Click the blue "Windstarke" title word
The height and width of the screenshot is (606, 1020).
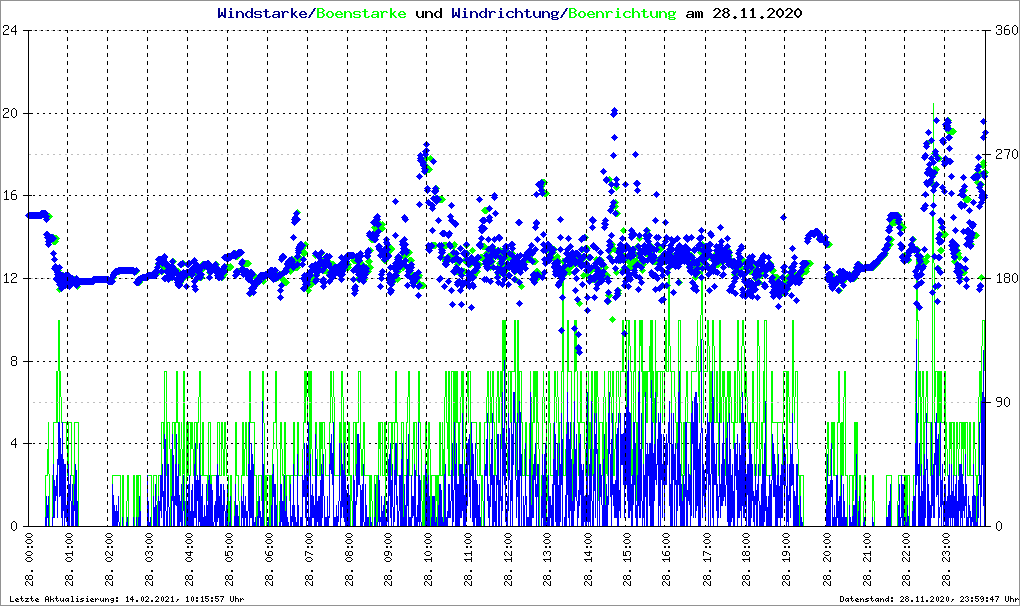(264, 14)
